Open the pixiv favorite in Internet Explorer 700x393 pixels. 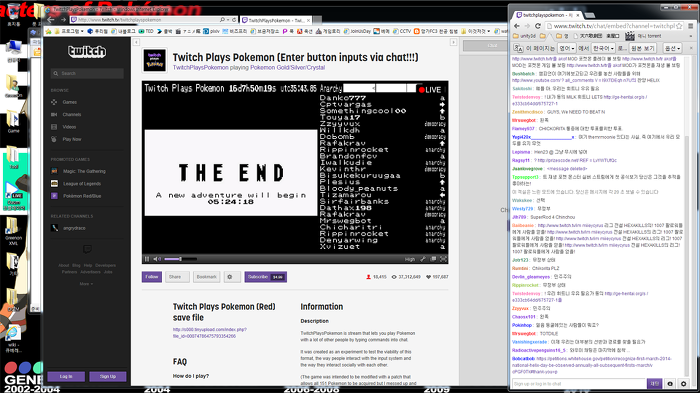click(x=211, y=31)
